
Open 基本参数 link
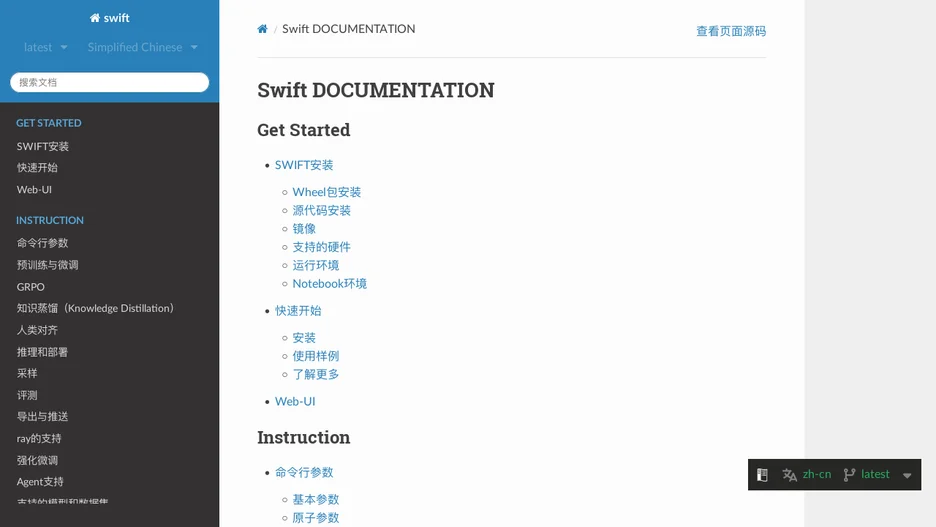coord(316,500)
